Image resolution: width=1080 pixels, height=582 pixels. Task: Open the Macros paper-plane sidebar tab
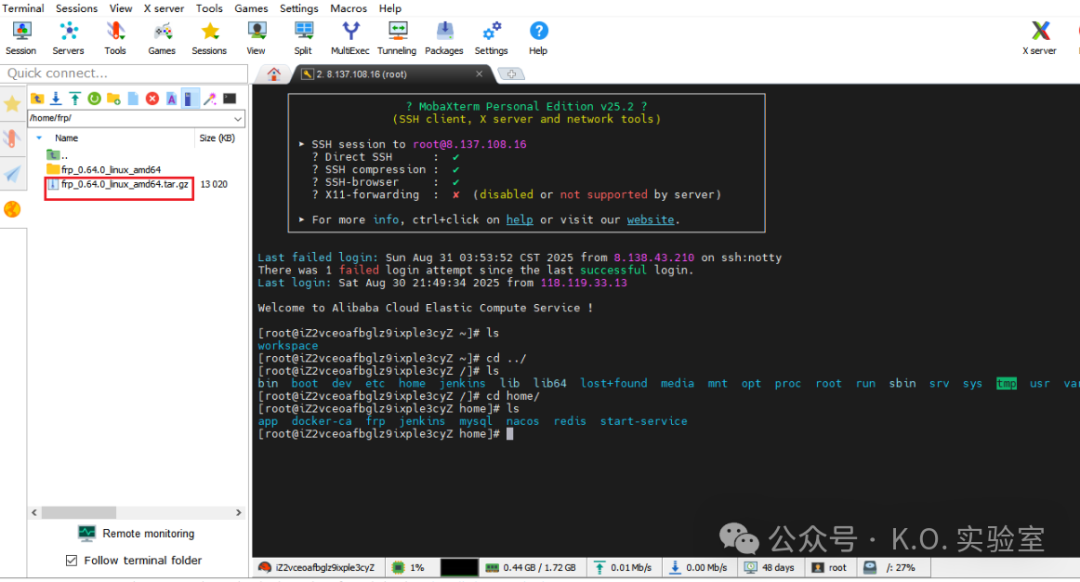tap(12, 174)
